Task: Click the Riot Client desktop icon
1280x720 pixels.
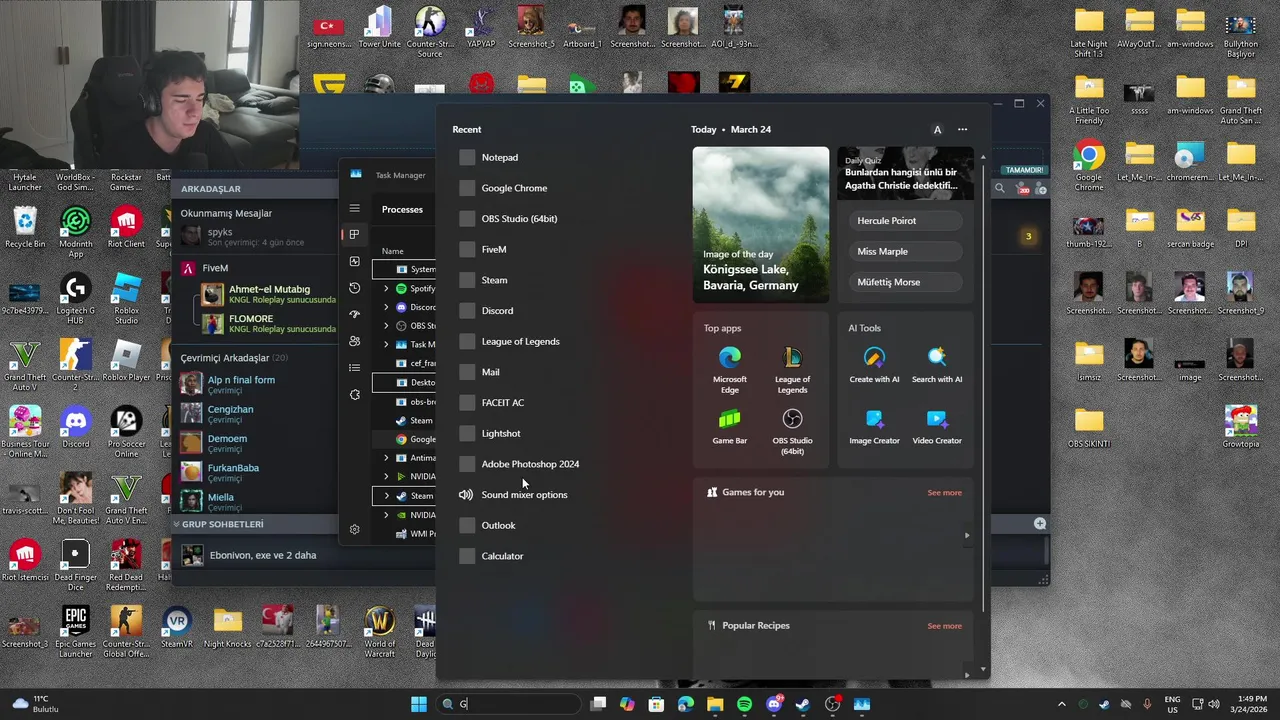Action: click(126, 227)
